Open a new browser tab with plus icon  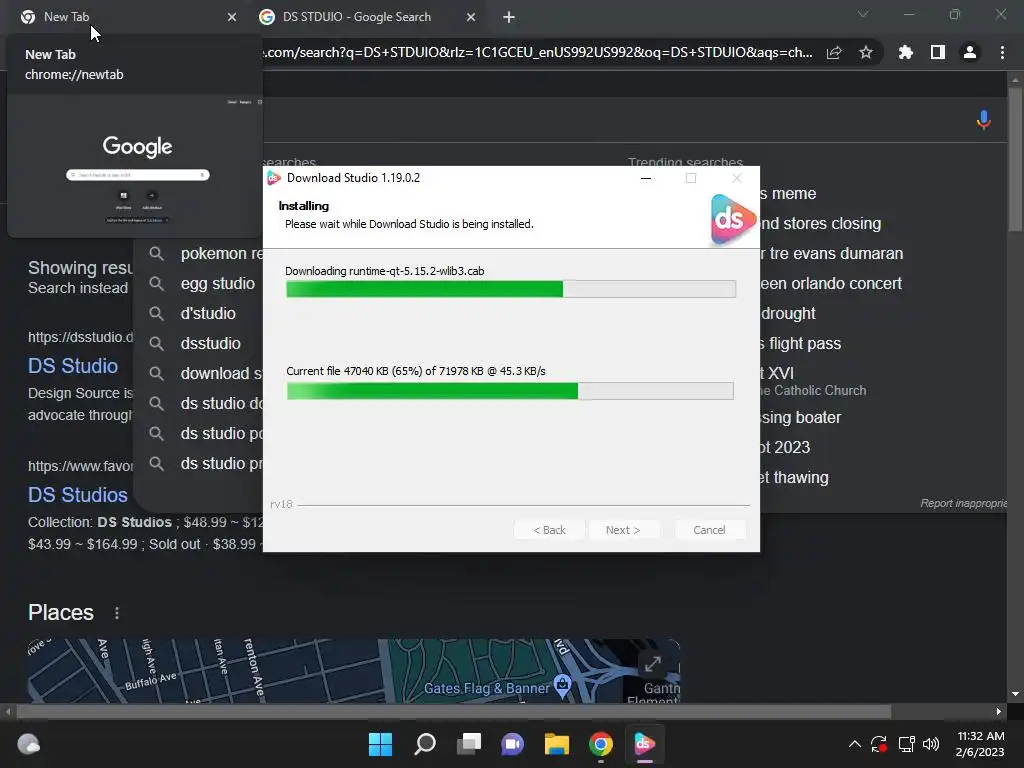pyautogui.click(x=509, y=17)
